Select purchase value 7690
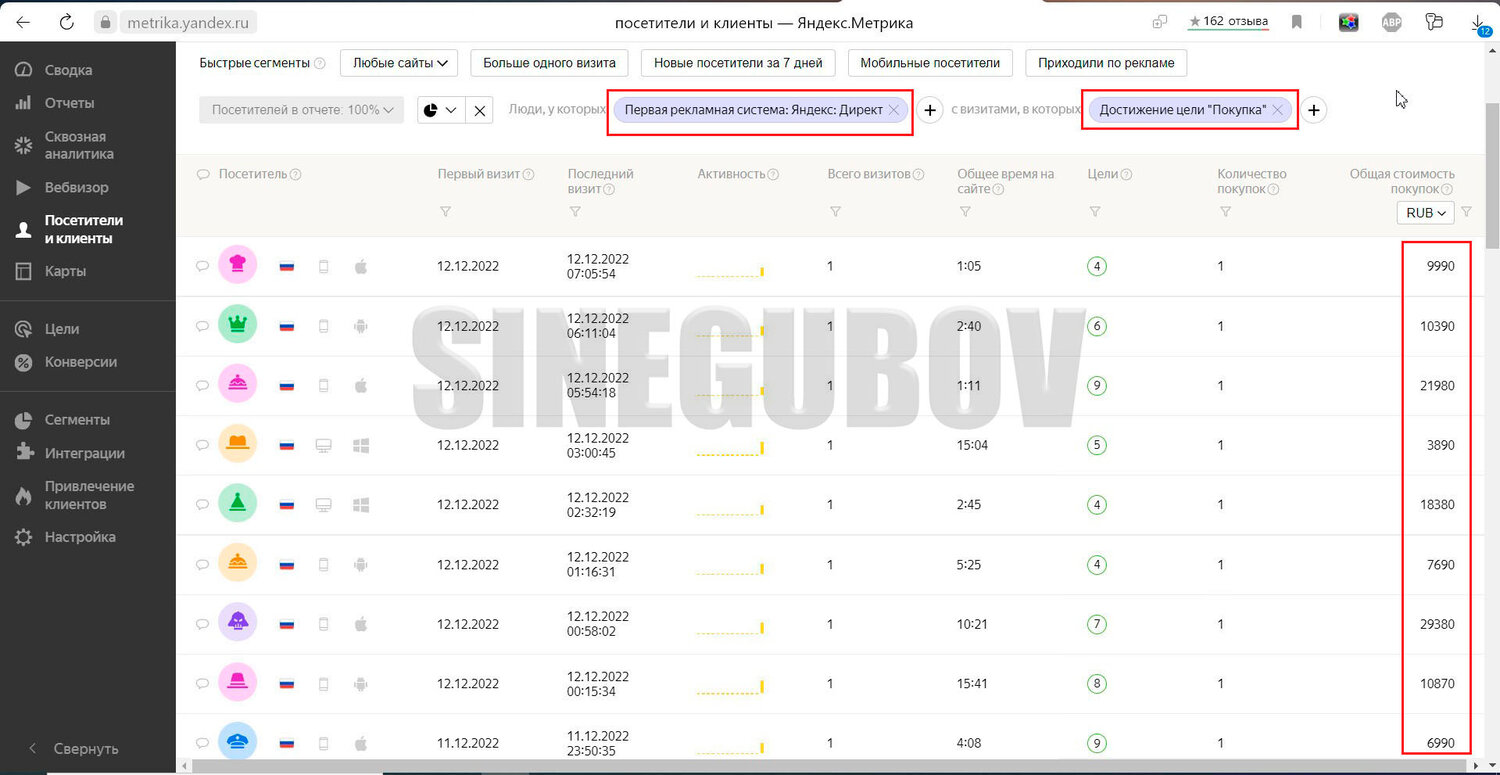Screen dimensions: 1500x775 tap(1441, 564)
